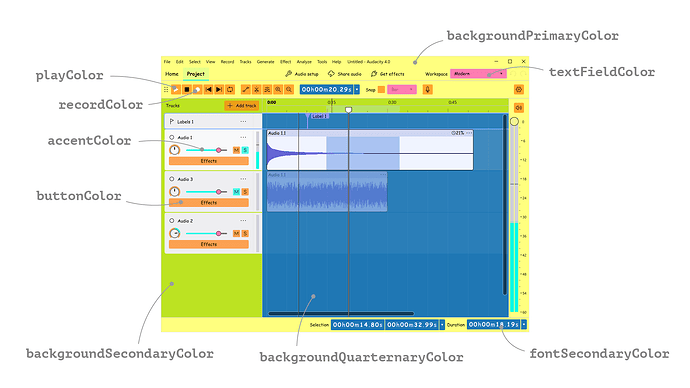Select the Audio 1 track radio circle
The image size is (690, 388).
[x=172, y=137]
